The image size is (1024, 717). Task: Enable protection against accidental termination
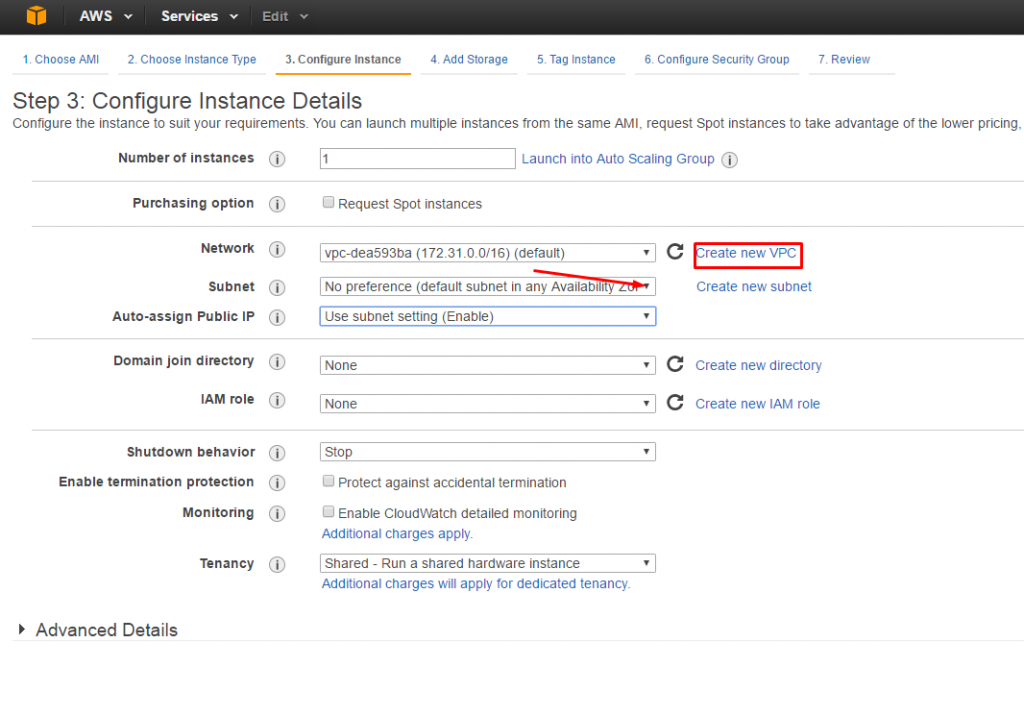point(328,481)
